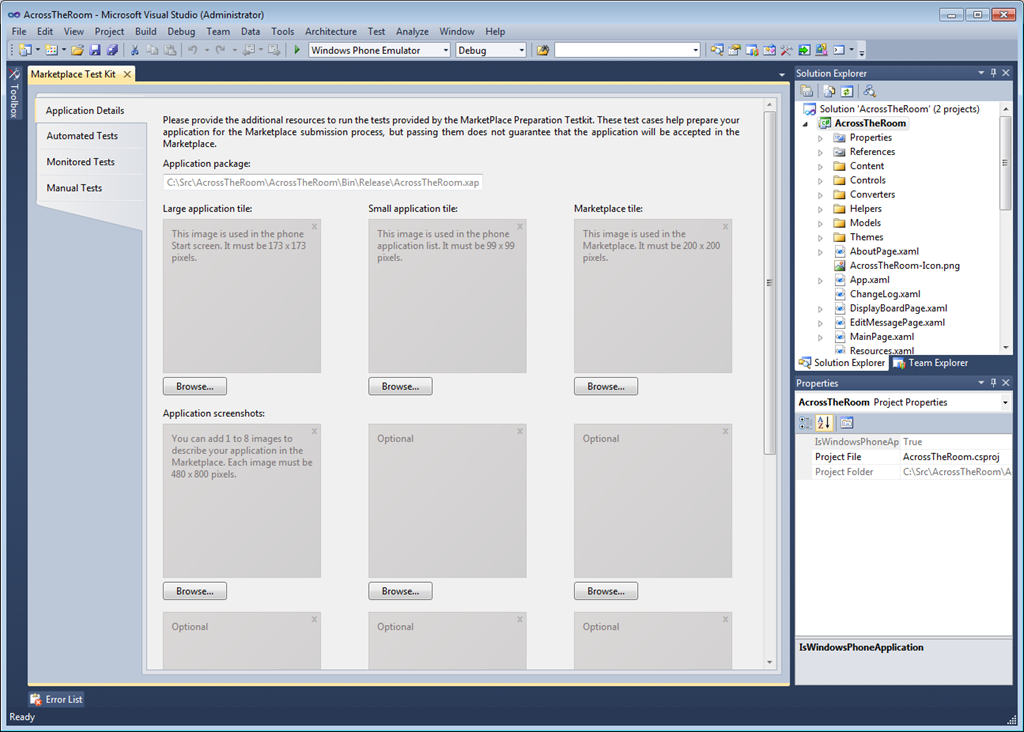
Task: Click the Property Pages icon in Properties panel
Action: (847, 423)
